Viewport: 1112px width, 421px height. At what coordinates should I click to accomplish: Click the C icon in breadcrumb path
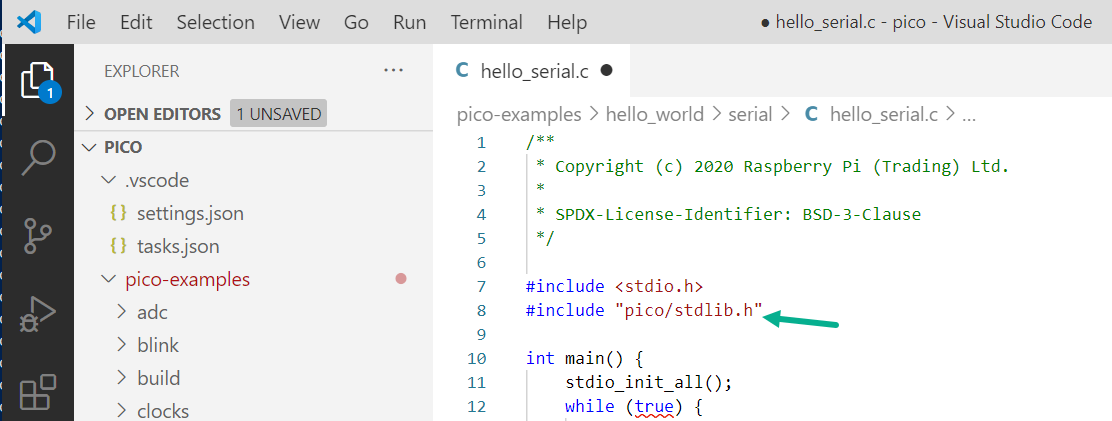tap(811, 114)
